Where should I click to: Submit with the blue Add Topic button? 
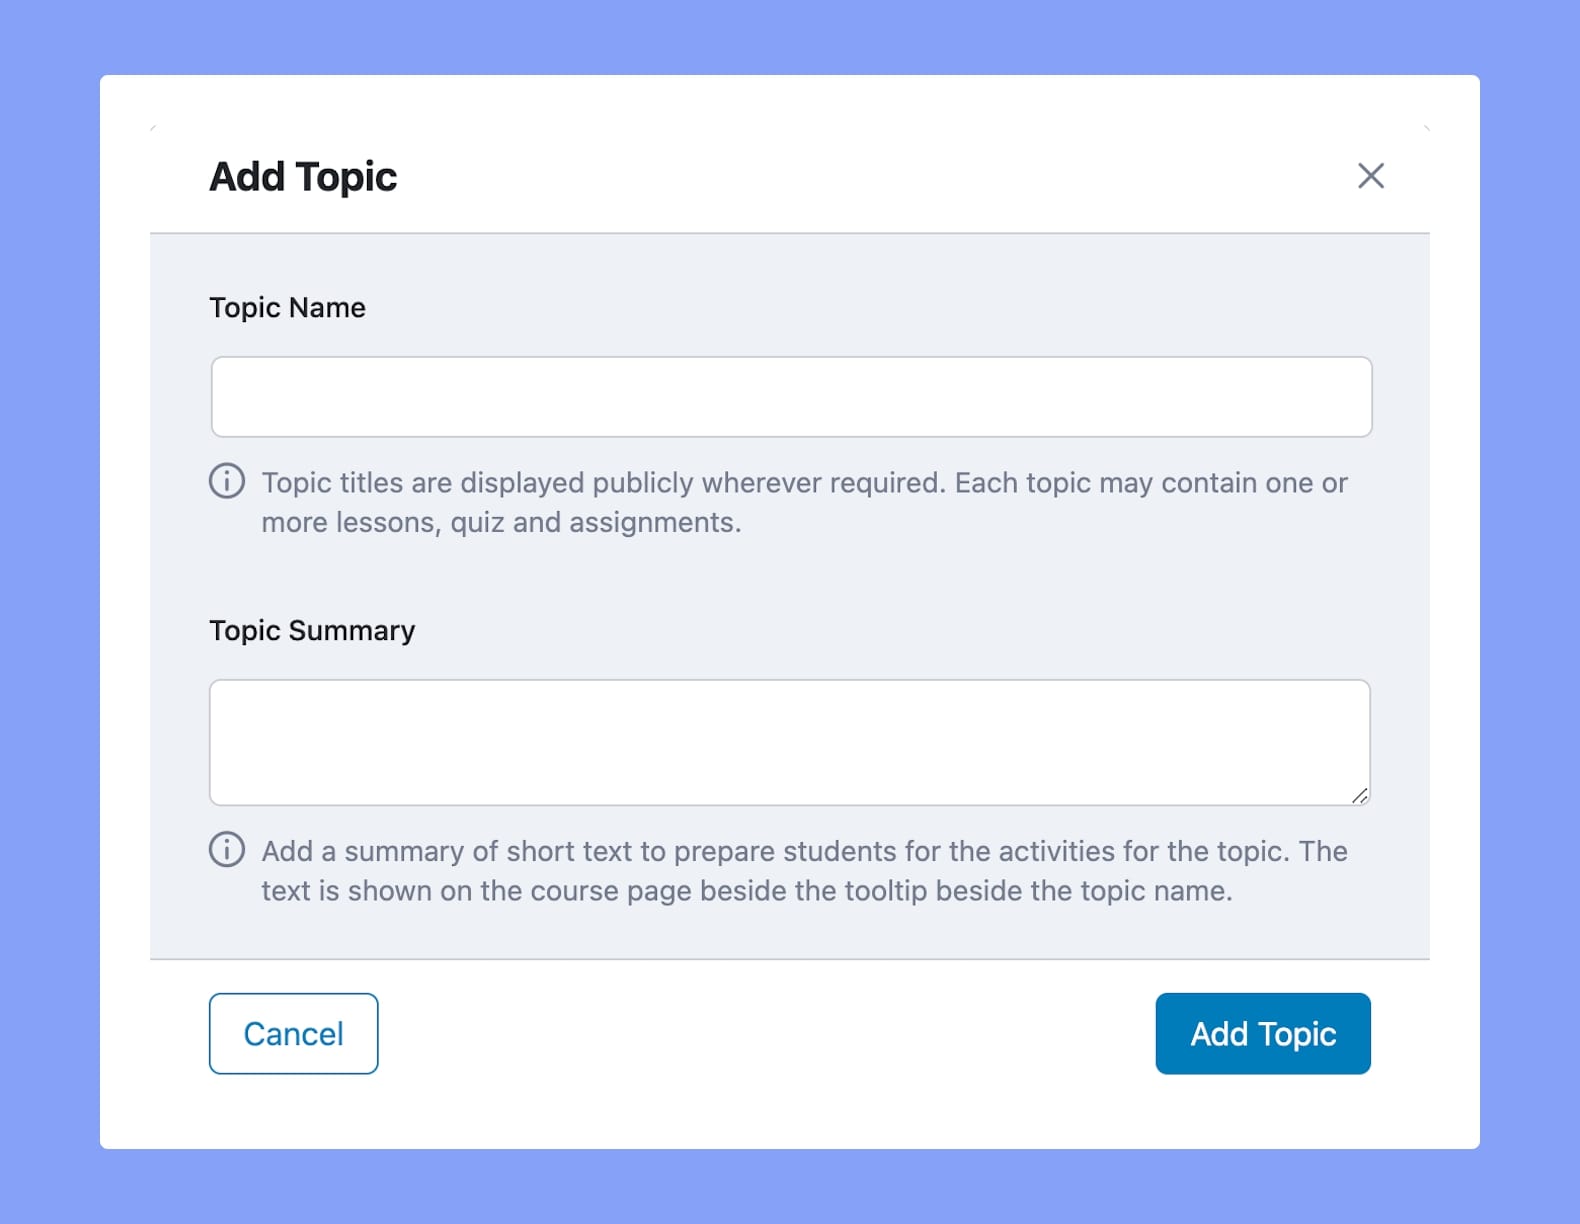(x=1263, y=1033)
